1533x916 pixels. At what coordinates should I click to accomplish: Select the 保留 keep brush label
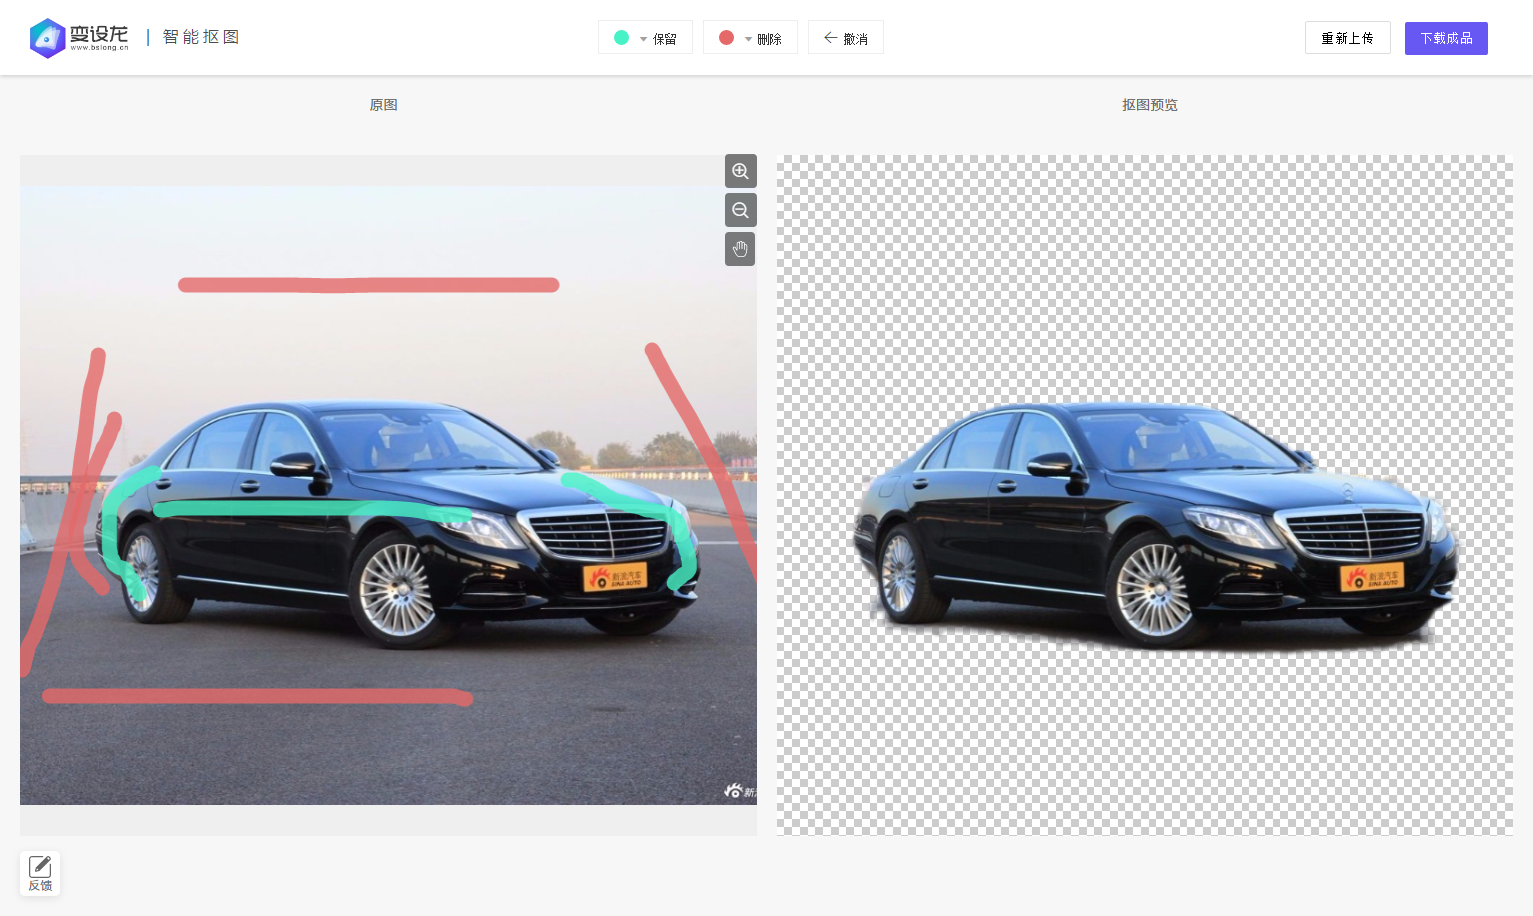pos(665,39)
